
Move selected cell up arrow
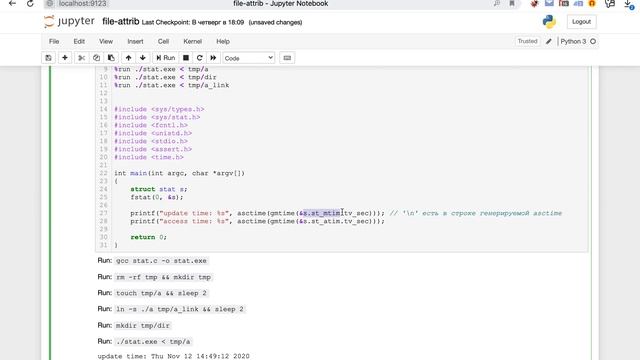(x=129, y=58)
